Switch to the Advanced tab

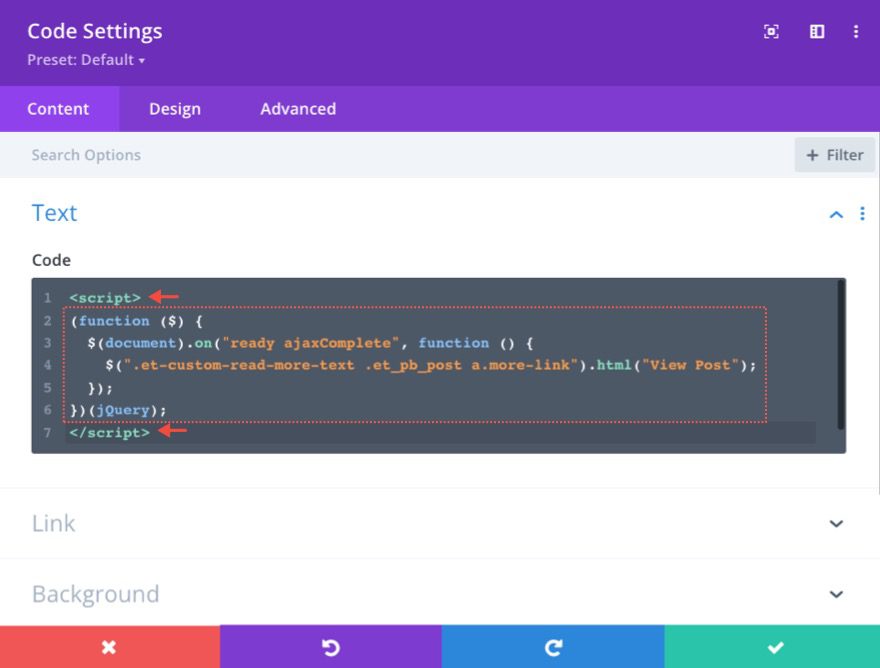pos(298,109)
